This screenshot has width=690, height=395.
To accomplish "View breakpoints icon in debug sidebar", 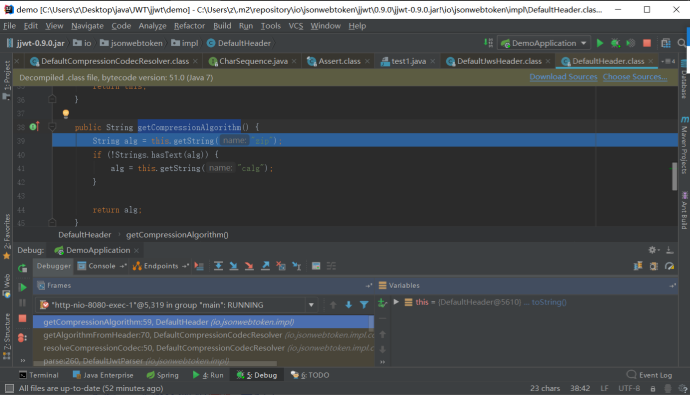I will [22, 338].
